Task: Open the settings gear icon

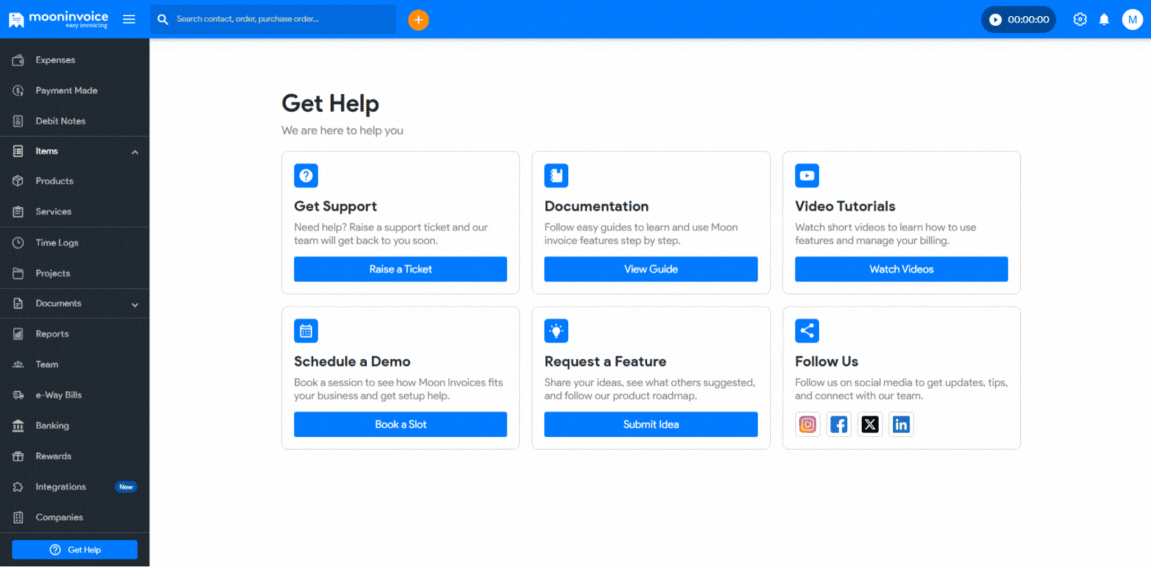Action: click(1079, 19)
